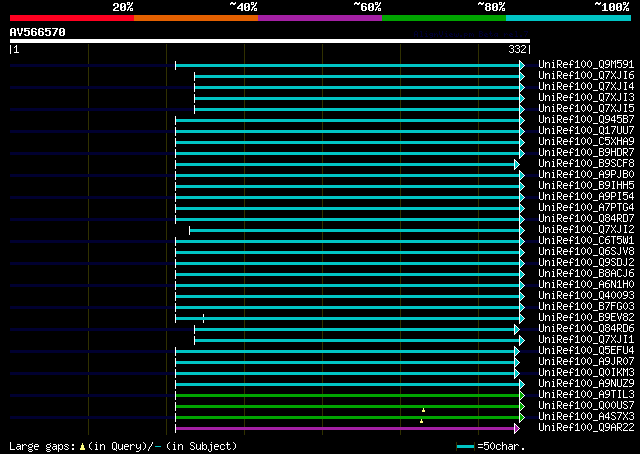Viewport: 640px width, 454px height.
Task: Open the UniRef100_B8ACJ6 label
Action: [x=586, y=273]
